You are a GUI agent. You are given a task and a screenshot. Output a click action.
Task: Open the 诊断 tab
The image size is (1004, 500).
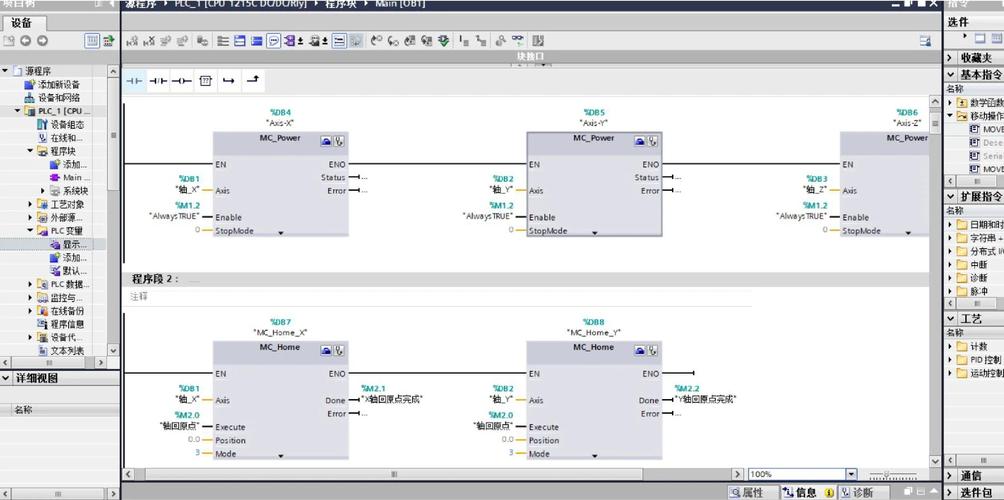point(861,492)
